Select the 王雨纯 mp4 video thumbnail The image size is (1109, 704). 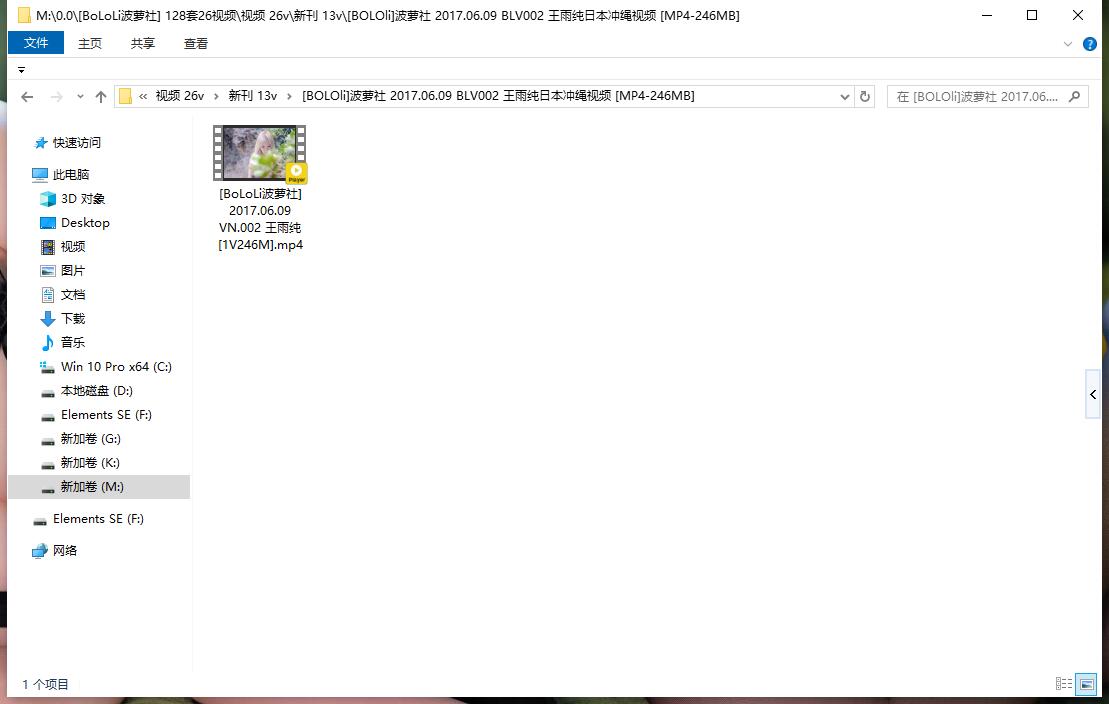point(259,153)
